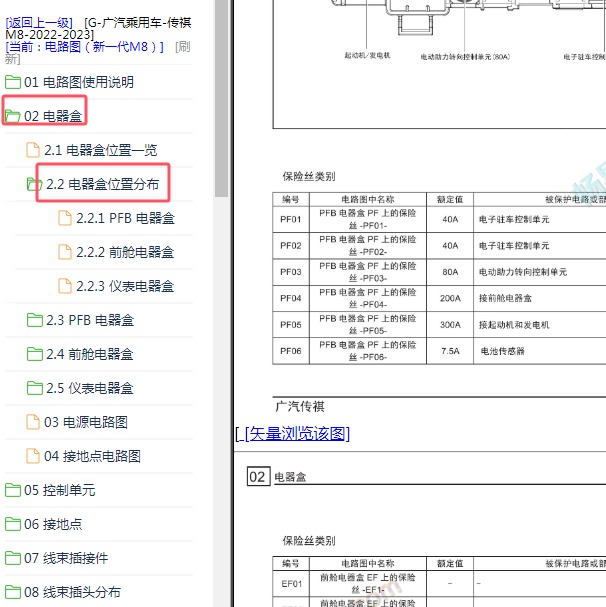Click the 300A rating value

[x=450, y=324]
